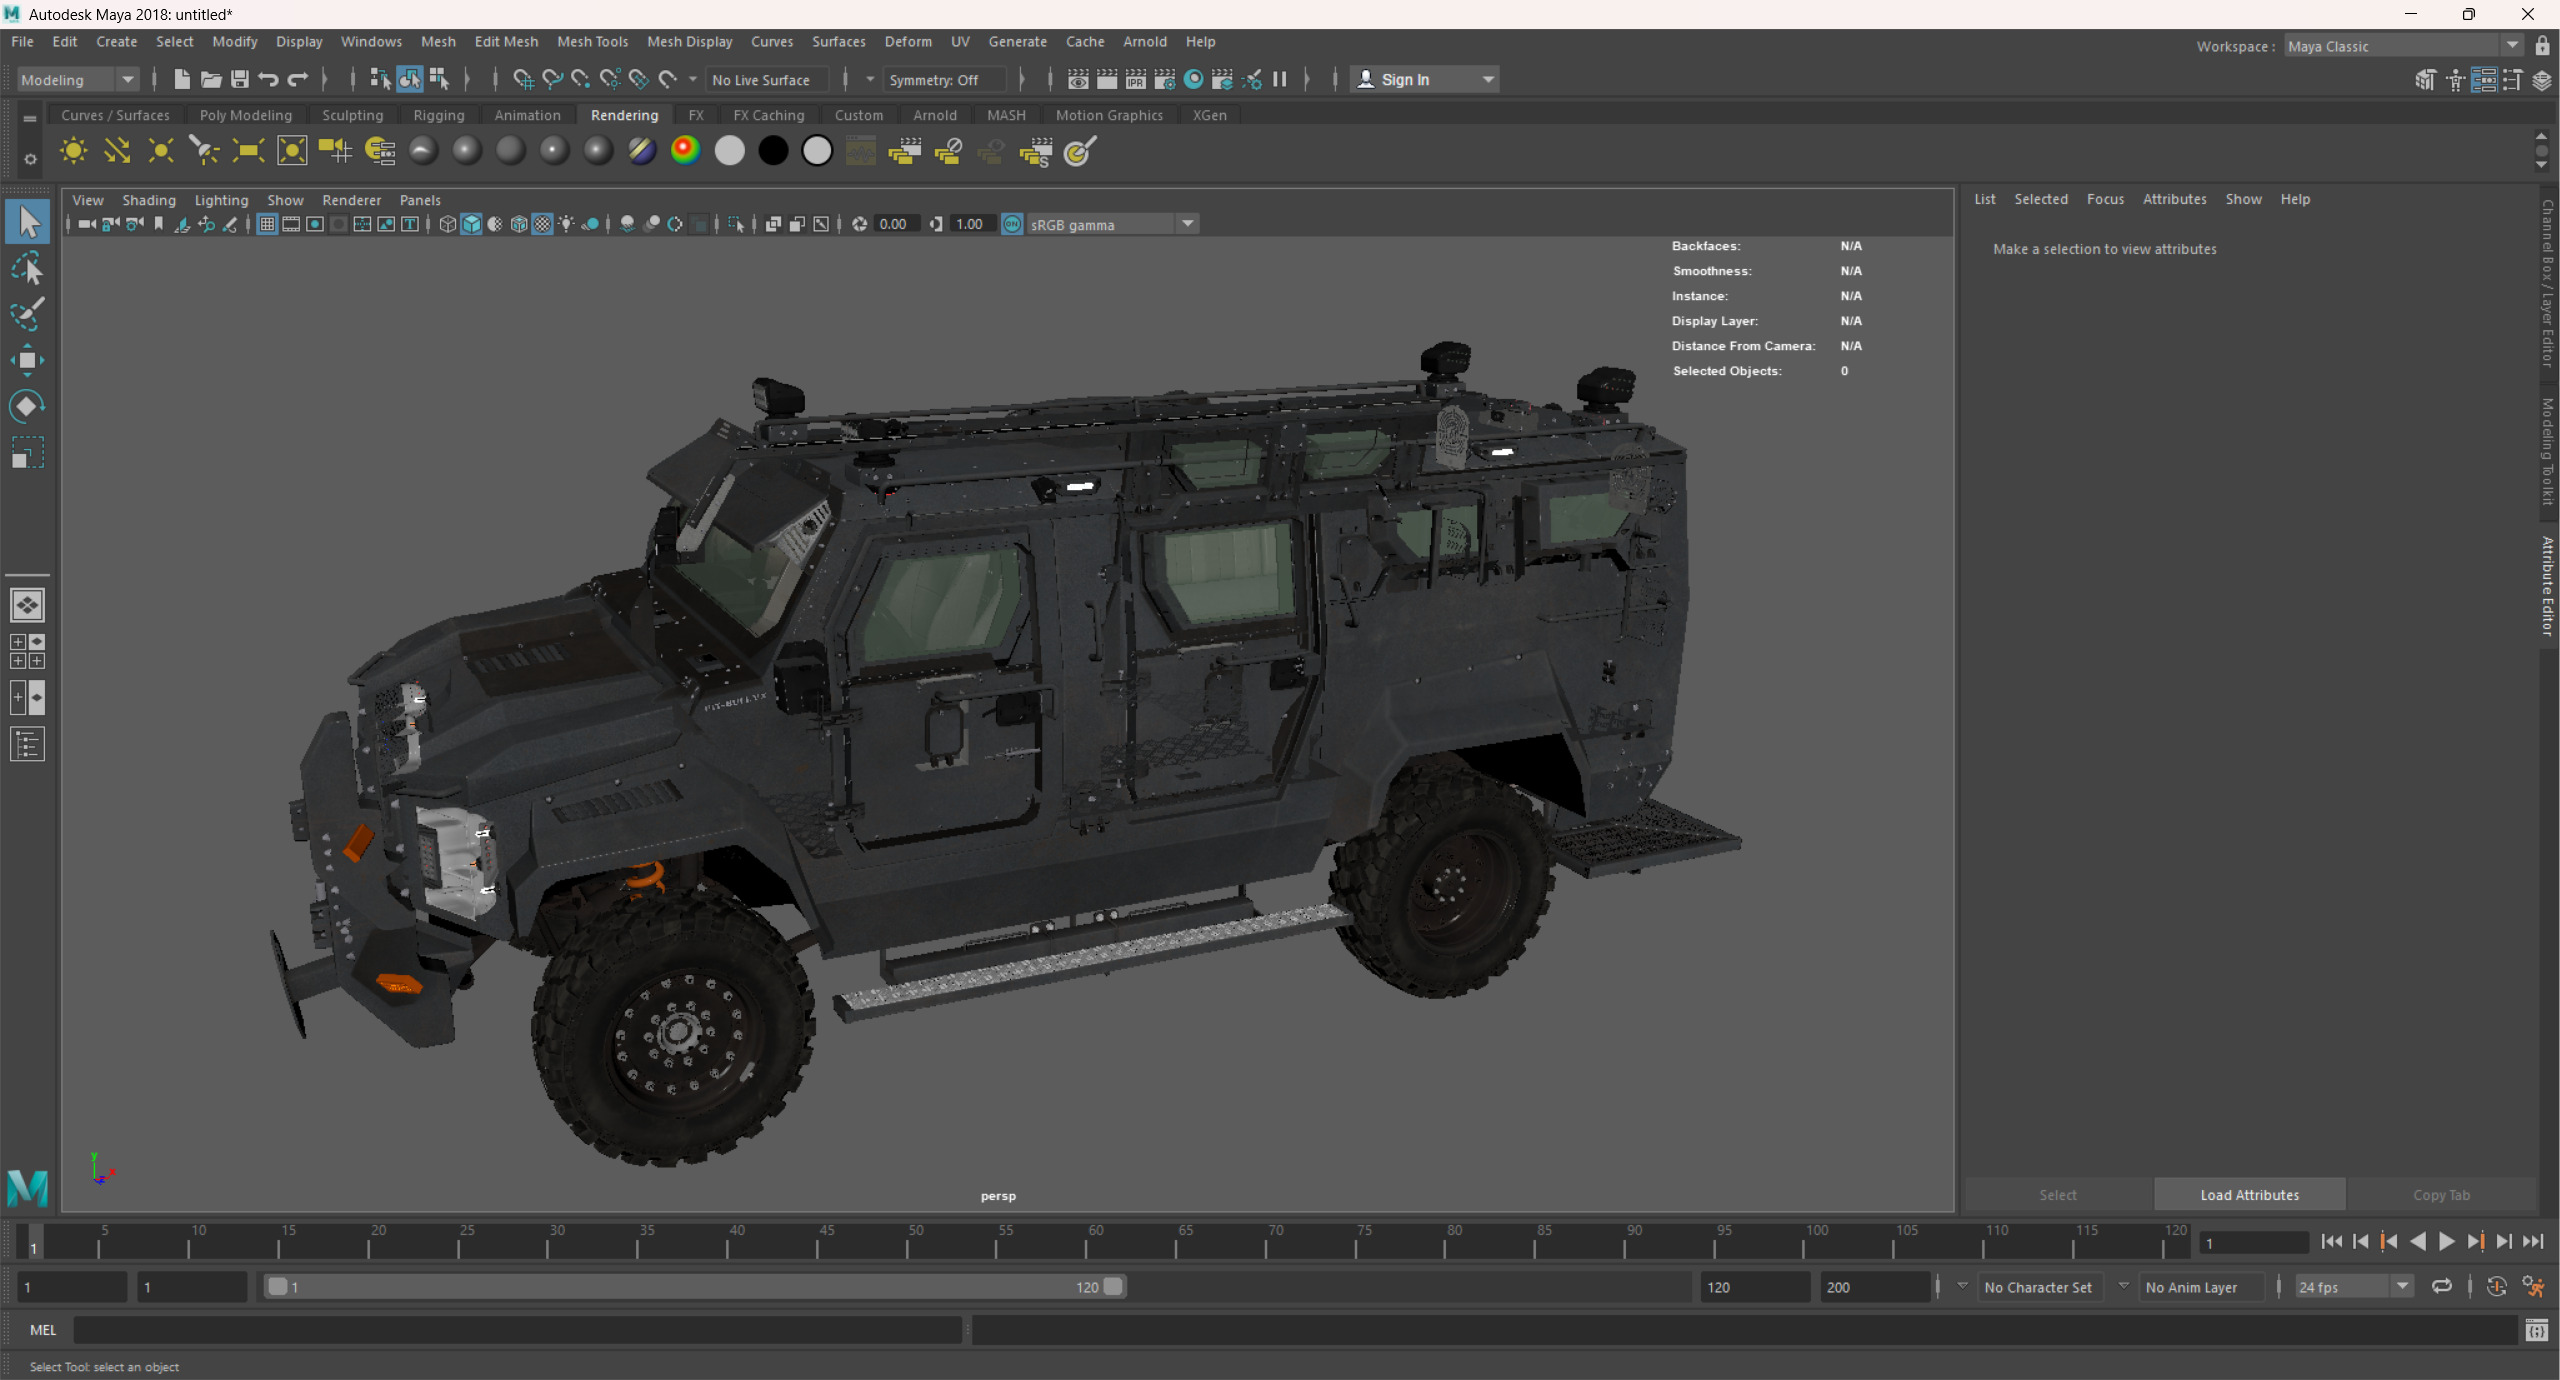Screen dimensions: 2560x1380
Task: Click the No Live Surface field
Action: [766, 80]
